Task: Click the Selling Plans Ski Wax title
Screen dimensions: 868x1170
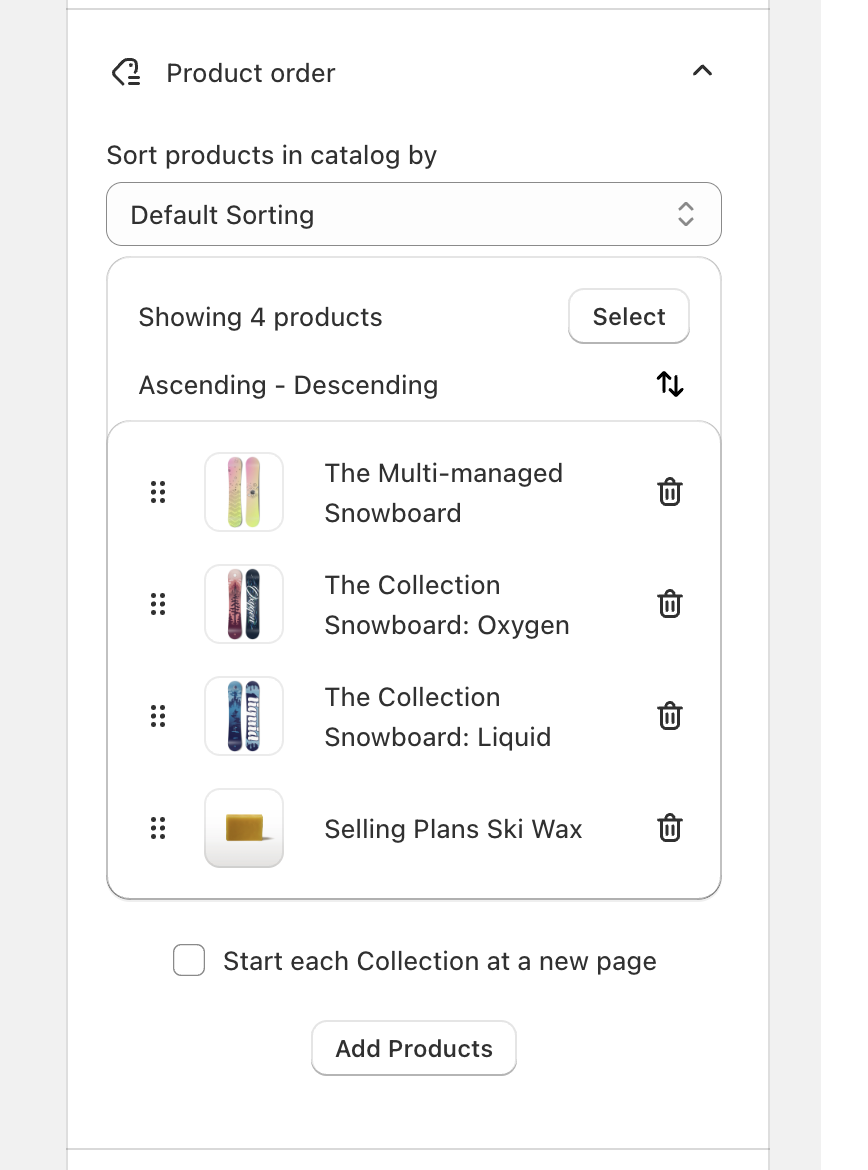Action: (453, 829)
